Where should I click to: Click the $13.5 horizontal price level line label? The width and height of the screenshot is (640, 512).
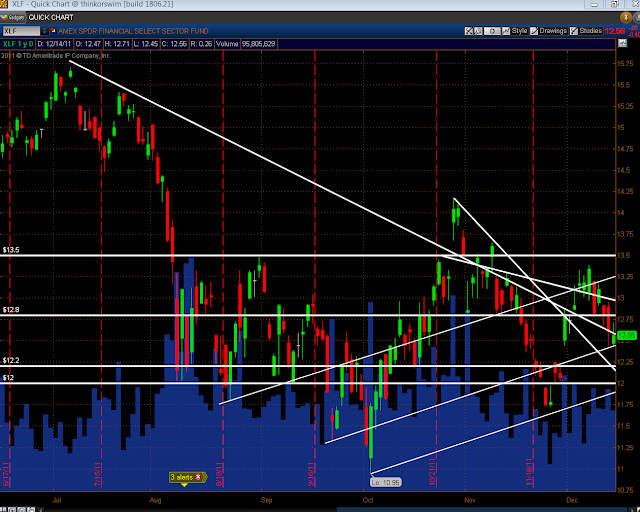pyautogui.click(x=12, y=250)
